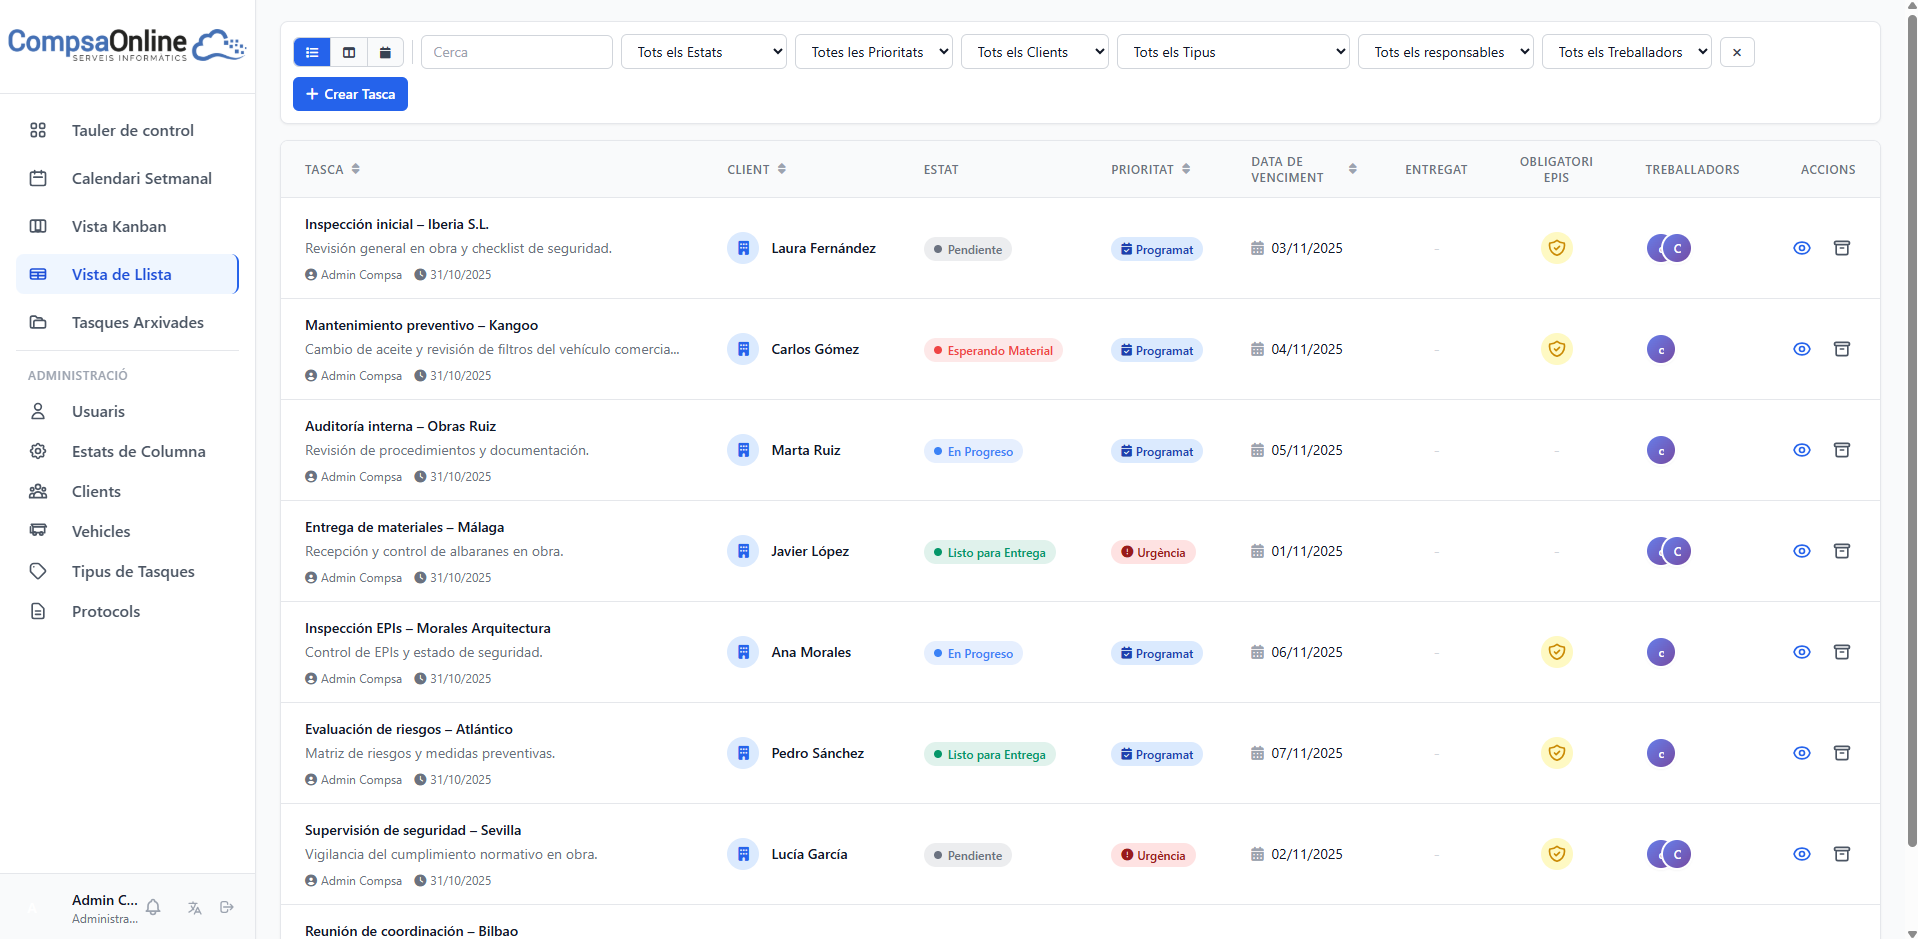Open task title Reunión de coordinación – Bilbao

click(x=411, y=930)
